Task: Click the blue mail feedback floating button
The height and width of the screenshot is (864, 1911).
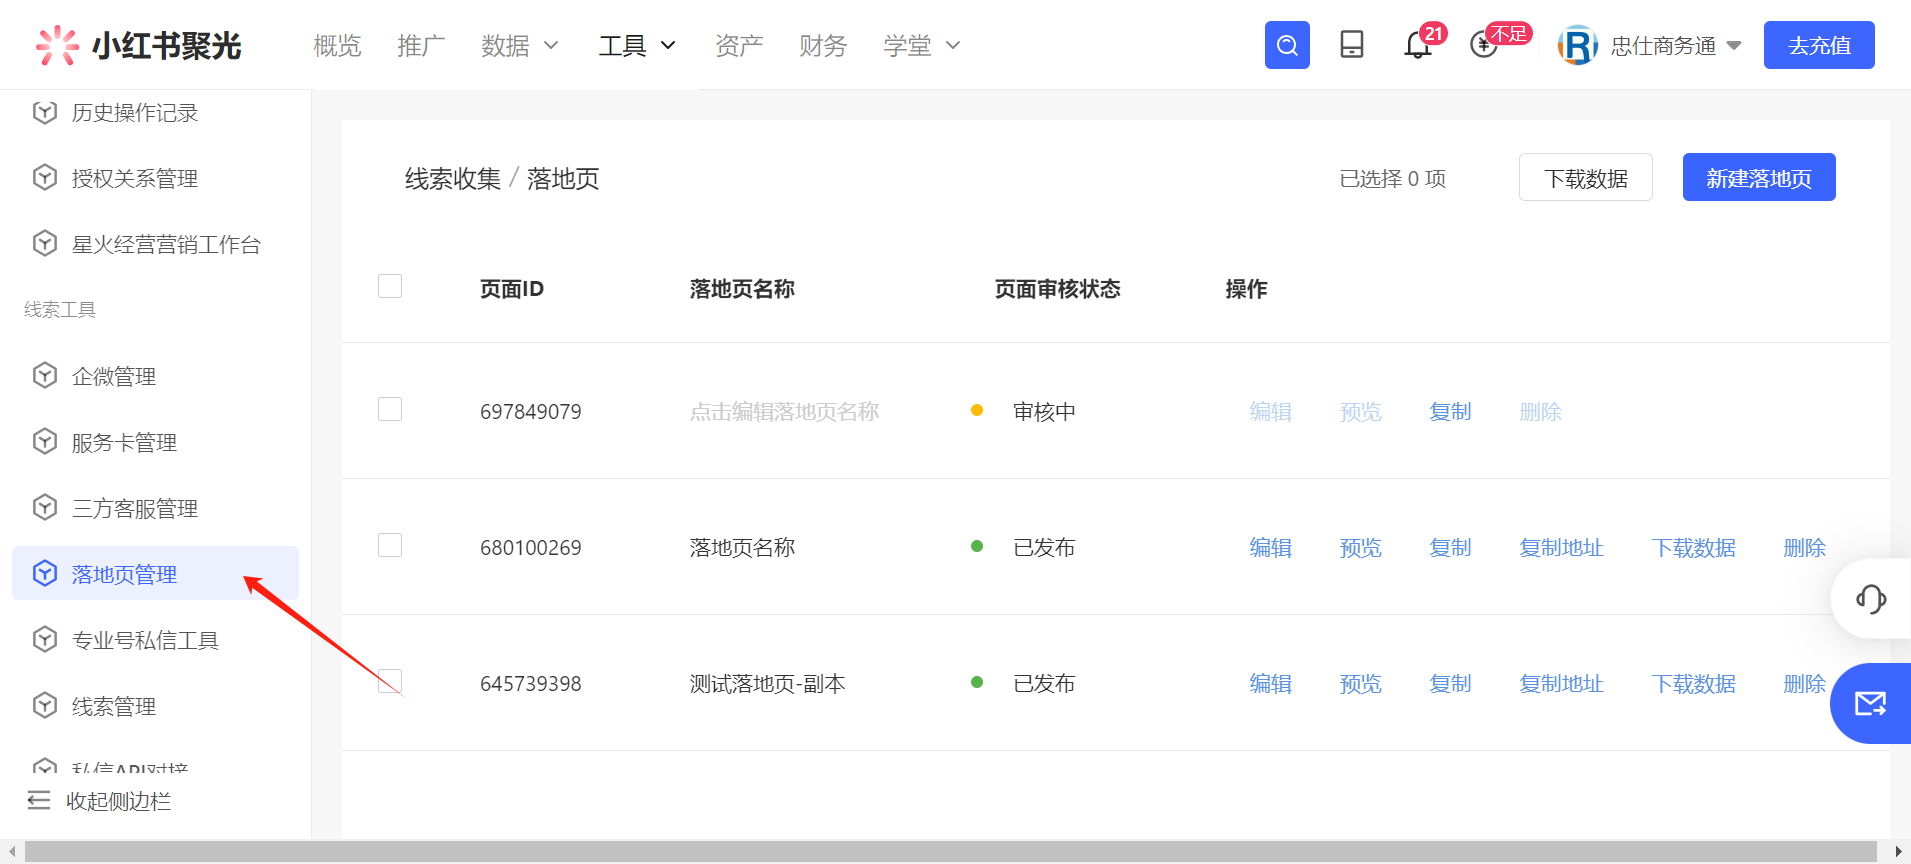Action: point(1870,704)
